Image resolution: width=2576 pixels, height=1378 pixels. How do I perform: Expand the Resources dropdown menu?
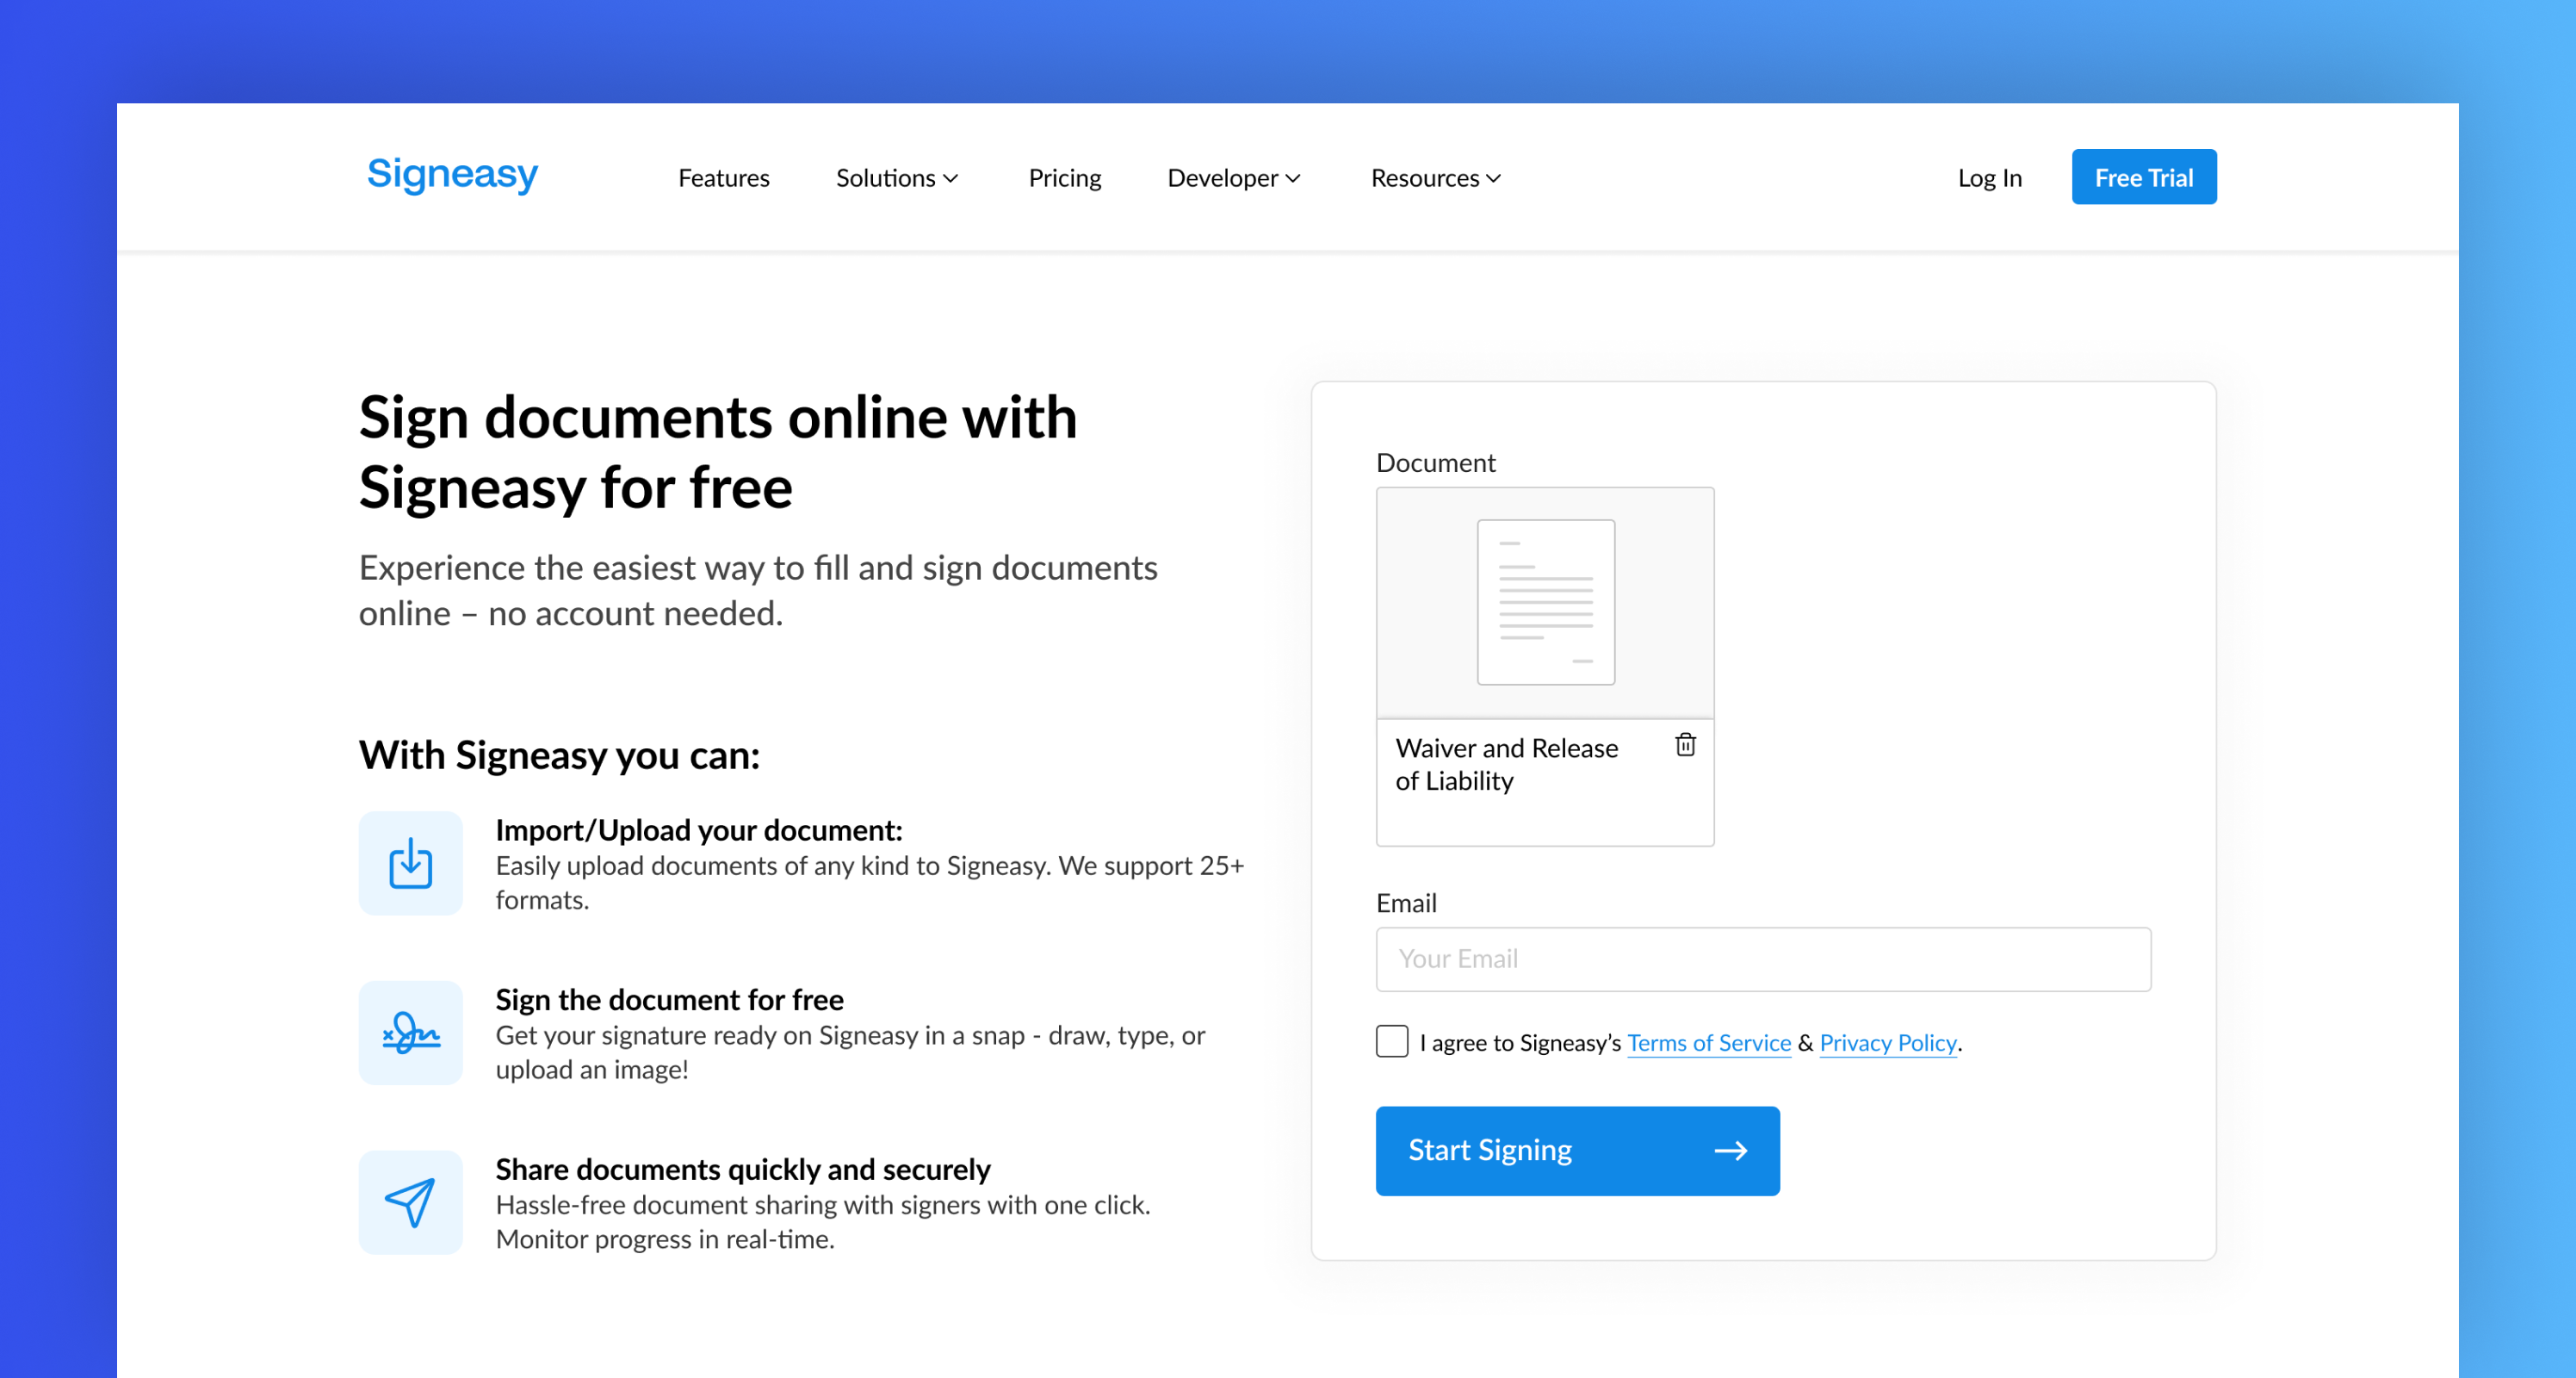click(1435, 178)
